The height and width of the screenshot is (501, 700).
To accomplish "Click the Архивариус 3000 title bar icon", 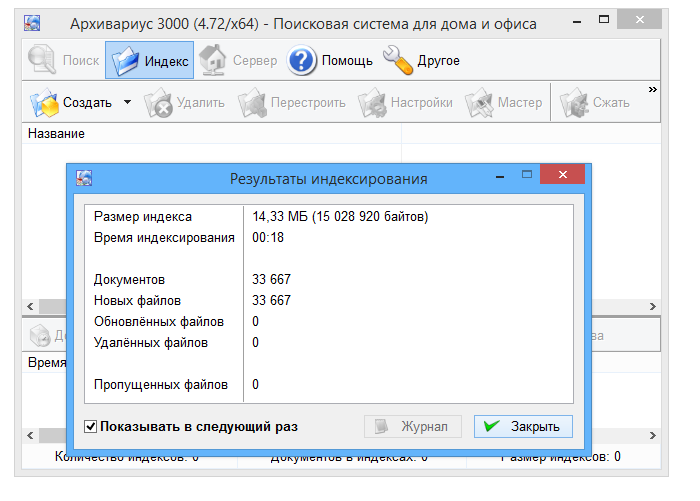I will click(32, 23).
